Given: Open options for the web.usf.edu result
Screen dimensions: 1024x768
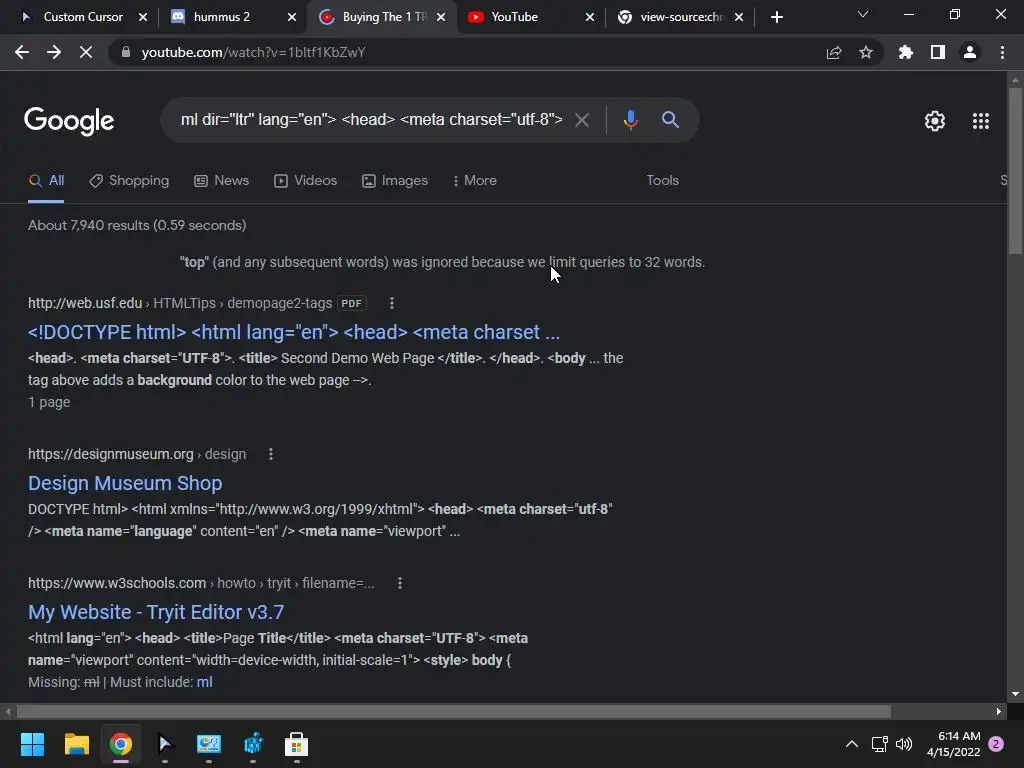Looking at the screenshot, I should click(391, 303).
